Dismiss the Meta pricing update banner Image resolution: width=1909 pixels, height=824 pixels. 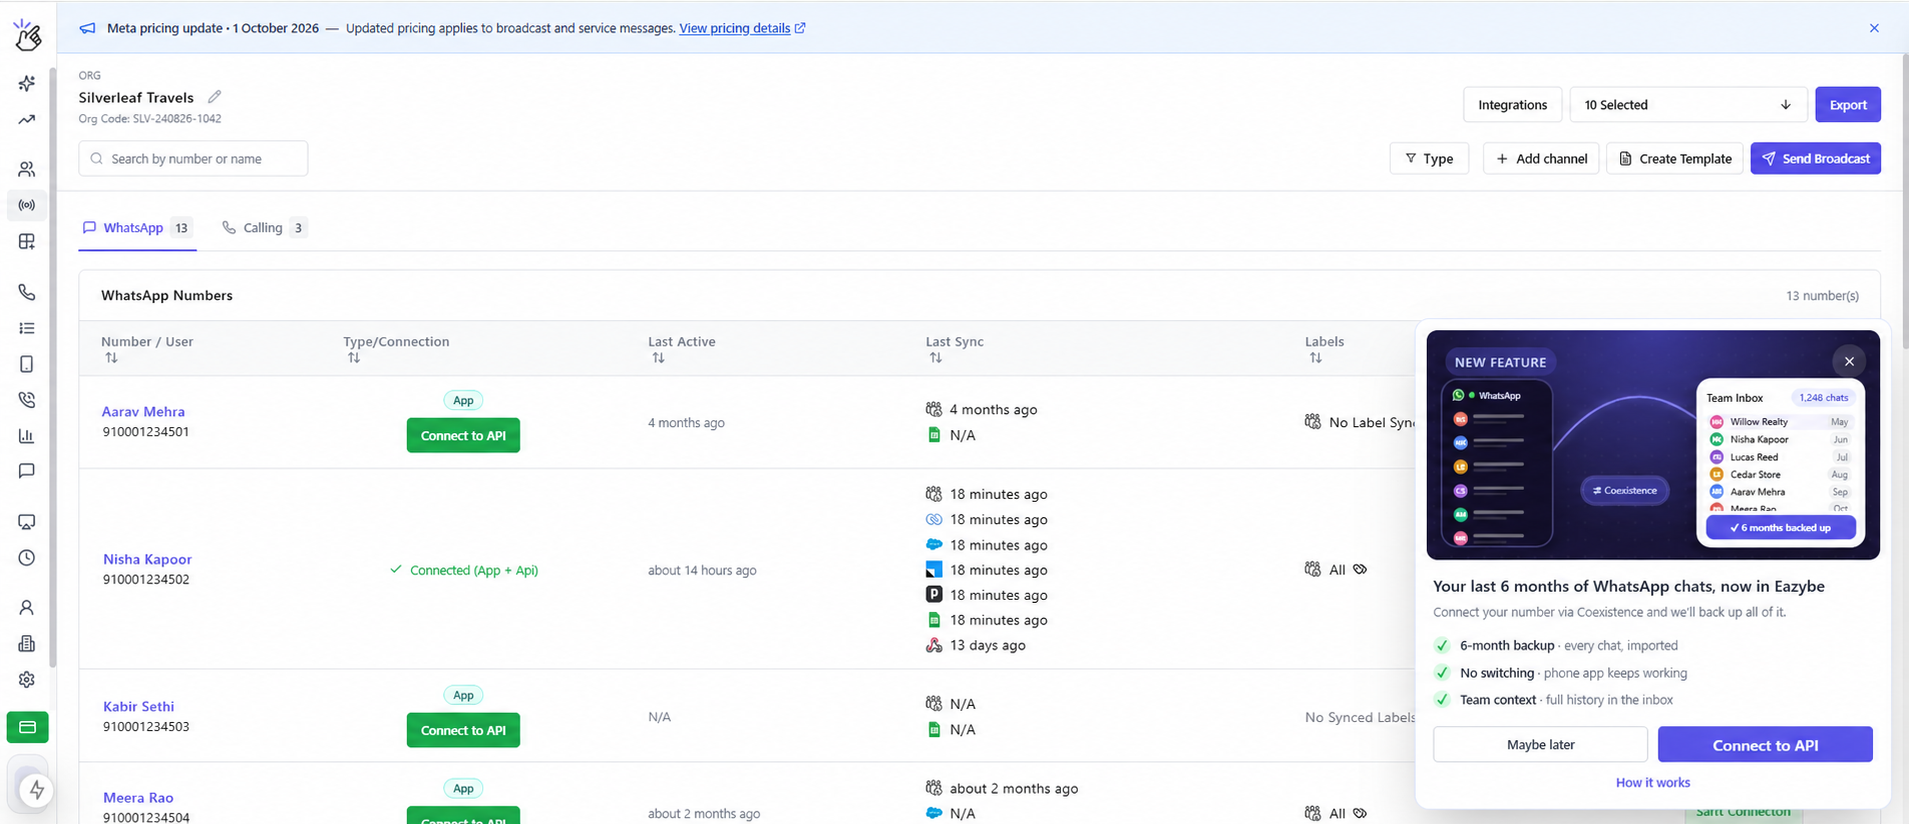click(1874, 28)
